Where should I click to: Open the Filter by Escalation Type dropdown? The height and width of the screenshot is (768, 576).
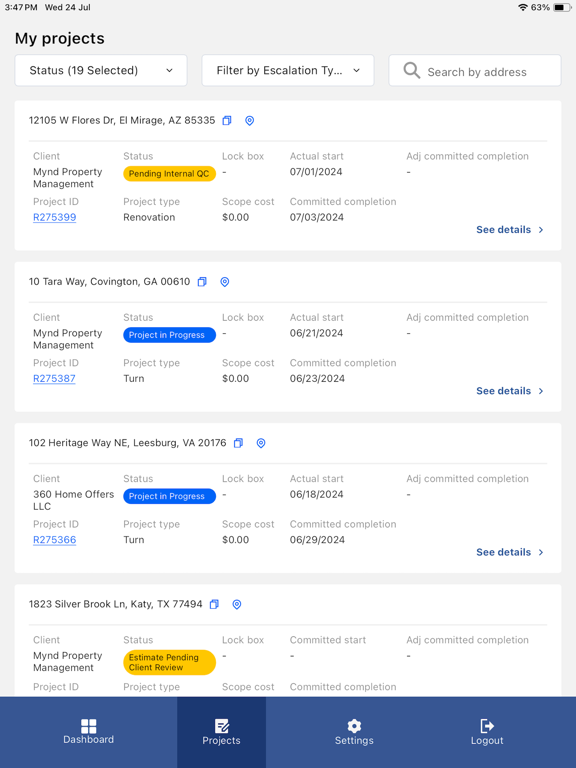288,71
